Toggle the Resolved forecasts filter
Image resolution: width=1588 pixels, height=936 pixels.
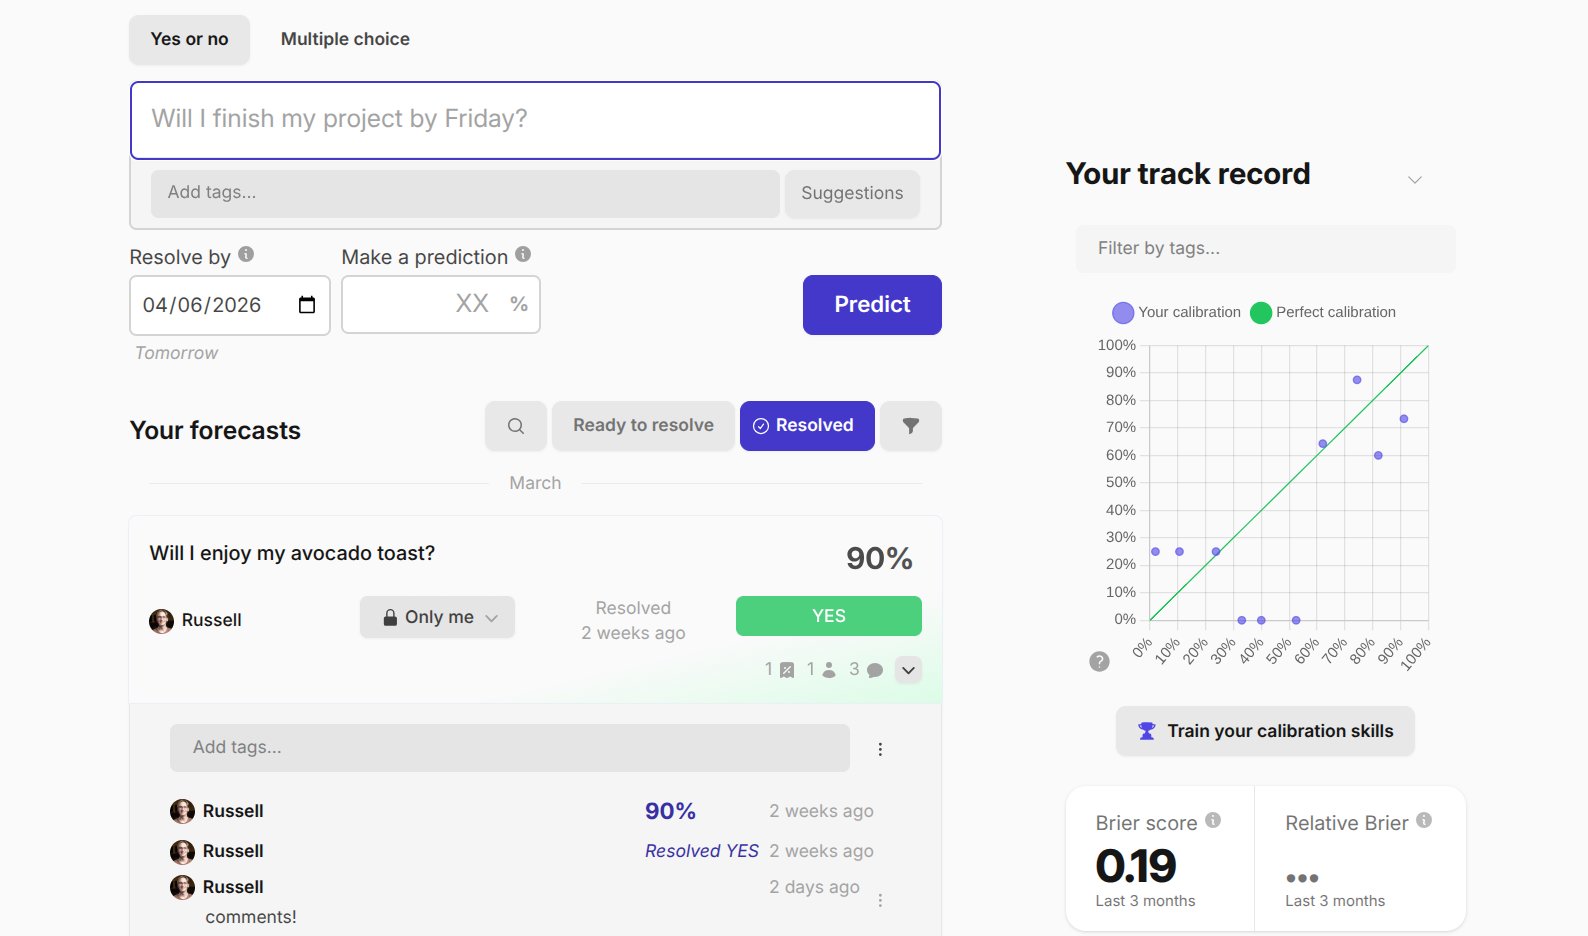click(806, 426)
